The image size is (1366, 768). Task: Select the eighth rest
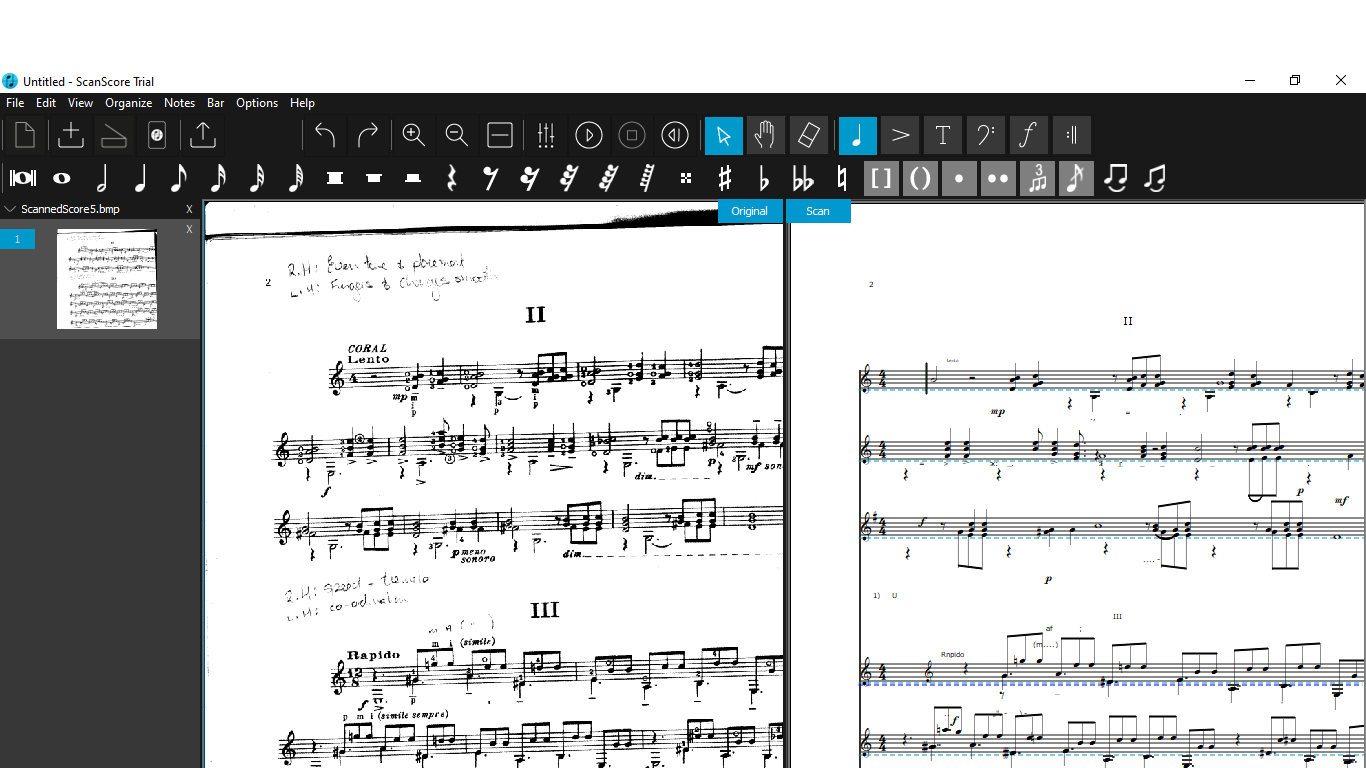[x=491, y=178]
